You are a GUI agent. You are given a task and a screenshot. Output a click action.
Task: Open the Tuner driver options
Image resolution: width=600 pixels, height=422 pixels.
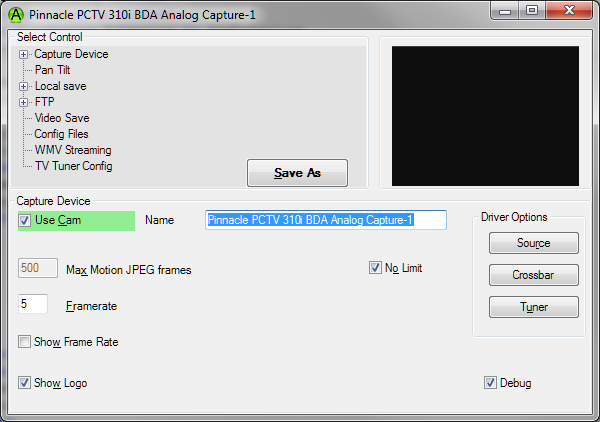click(534, 307)
